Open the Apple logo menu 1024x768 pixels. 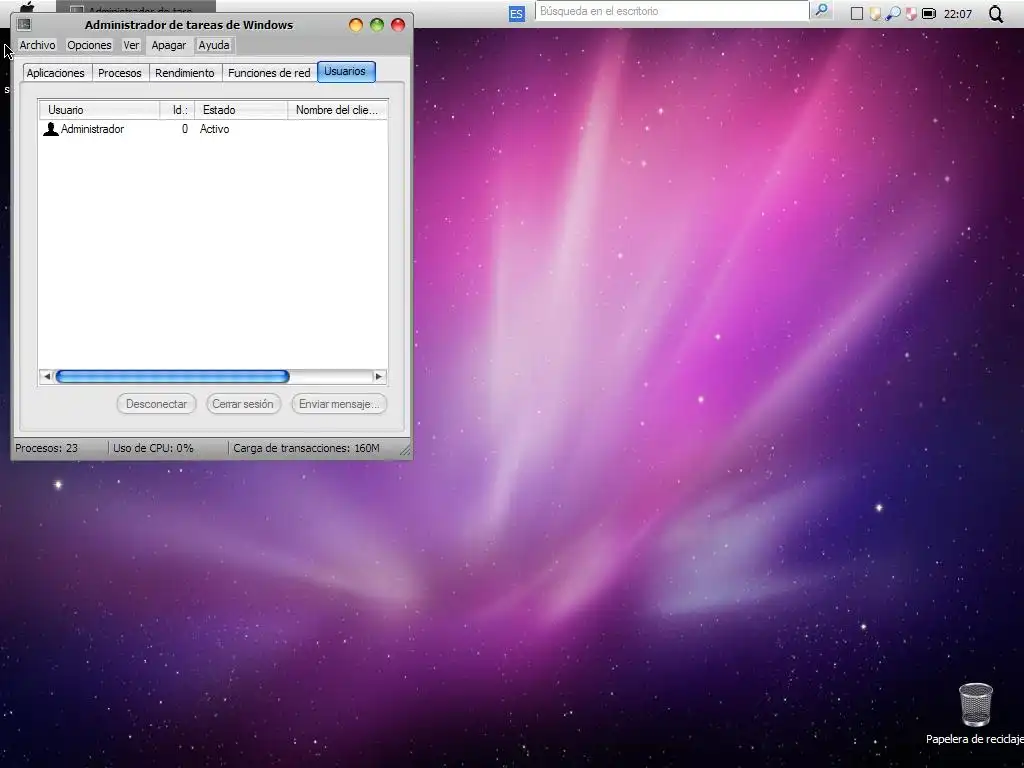tap(26, 7)
